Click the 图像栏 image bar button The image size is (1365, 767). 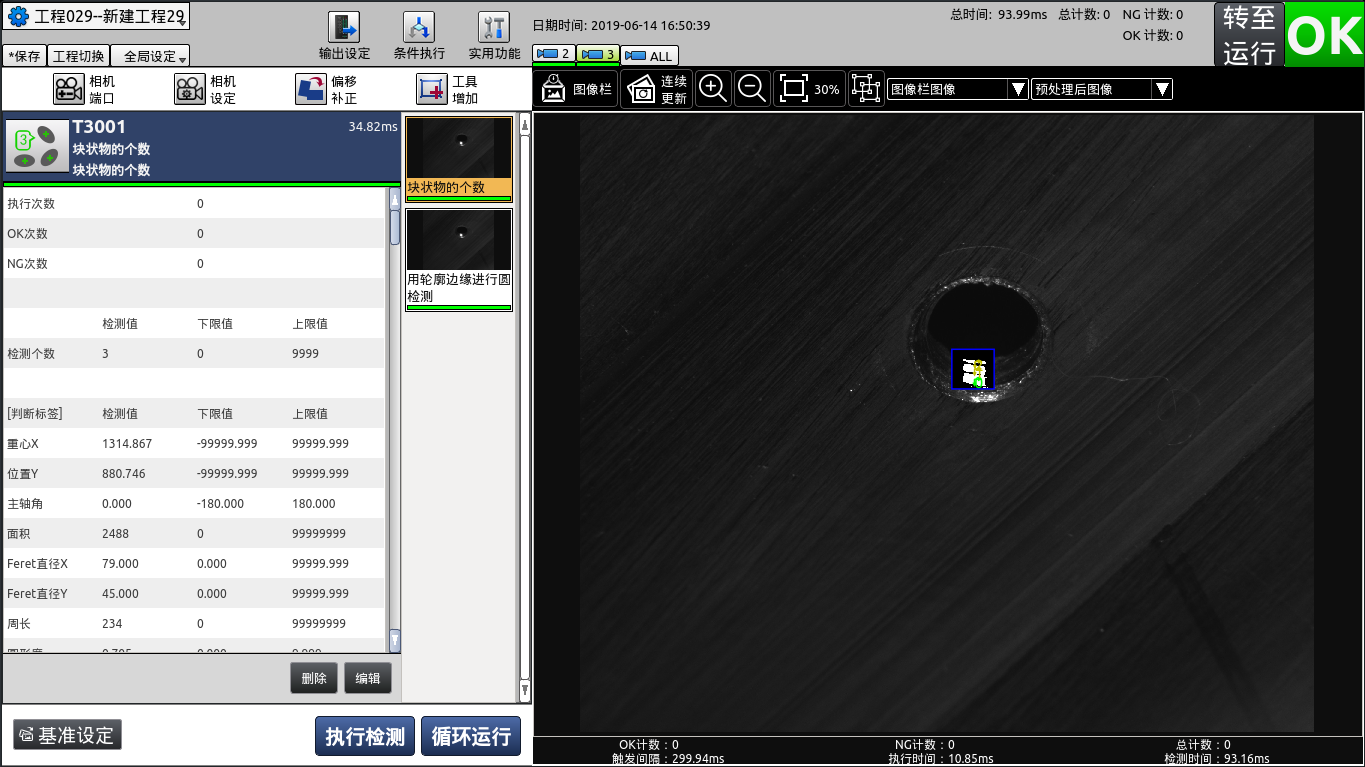[576, 89]
